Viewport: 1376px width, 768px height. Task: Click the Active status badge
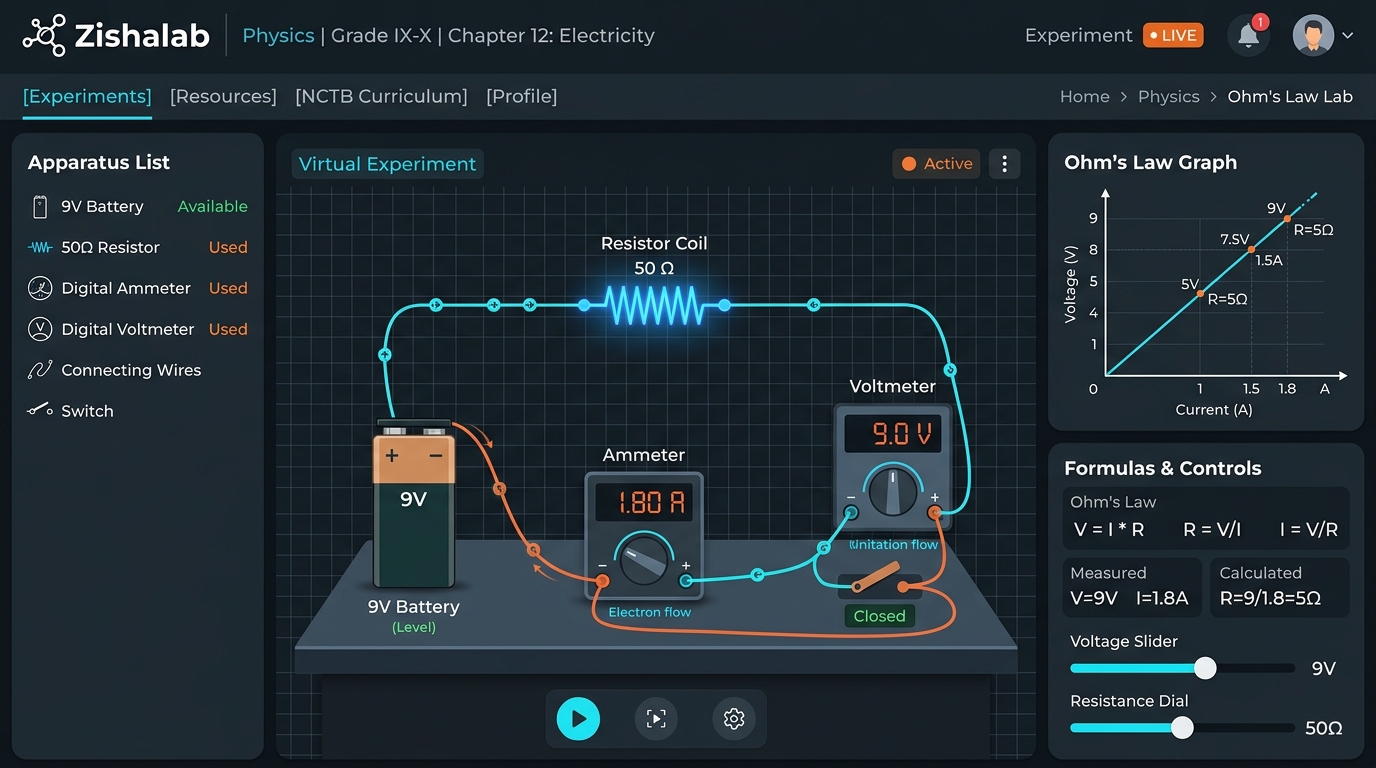pos(937,164)
